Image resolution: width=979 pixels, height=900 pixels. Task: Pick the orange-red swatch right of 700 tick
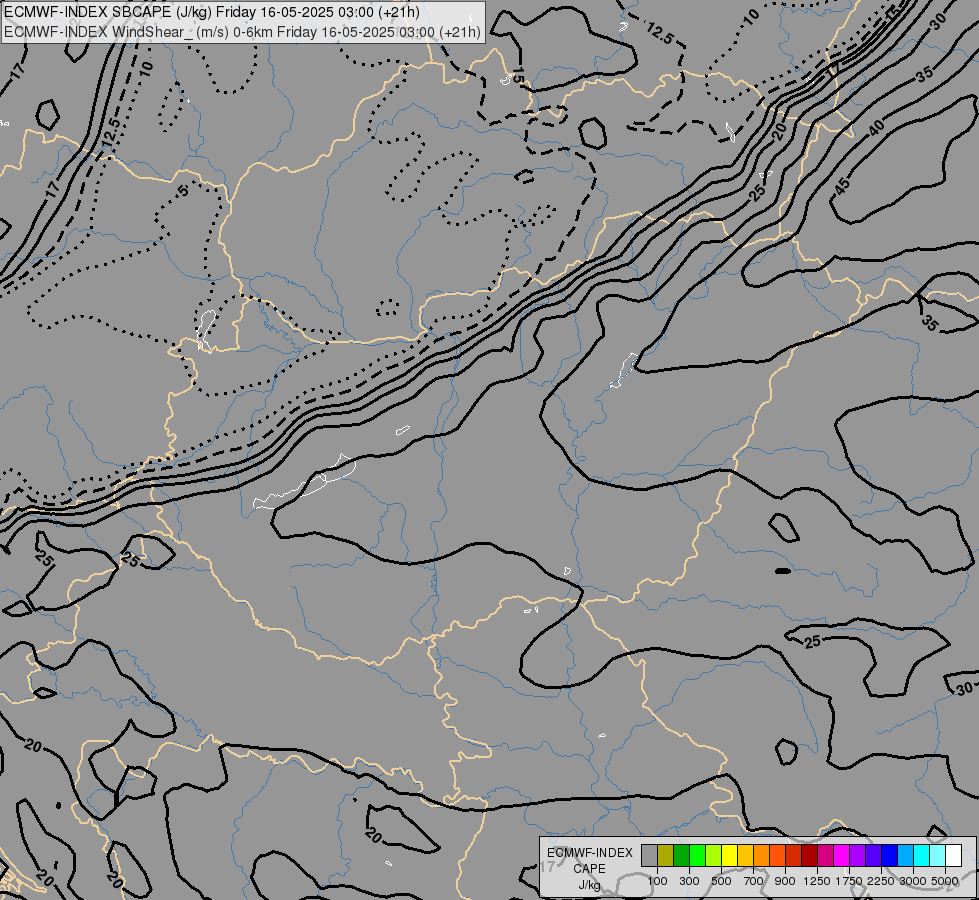777,856
